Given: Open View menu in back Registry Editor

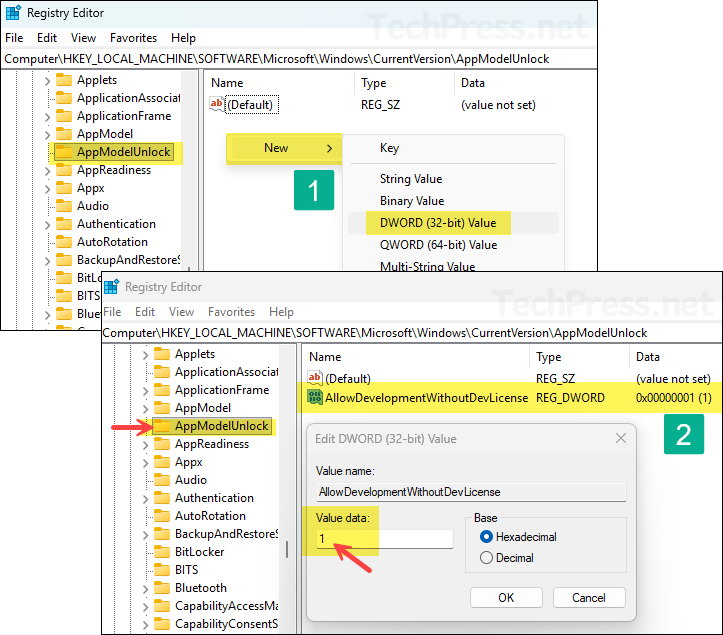Looking at the screenshot, I should [x=83, y=38].
